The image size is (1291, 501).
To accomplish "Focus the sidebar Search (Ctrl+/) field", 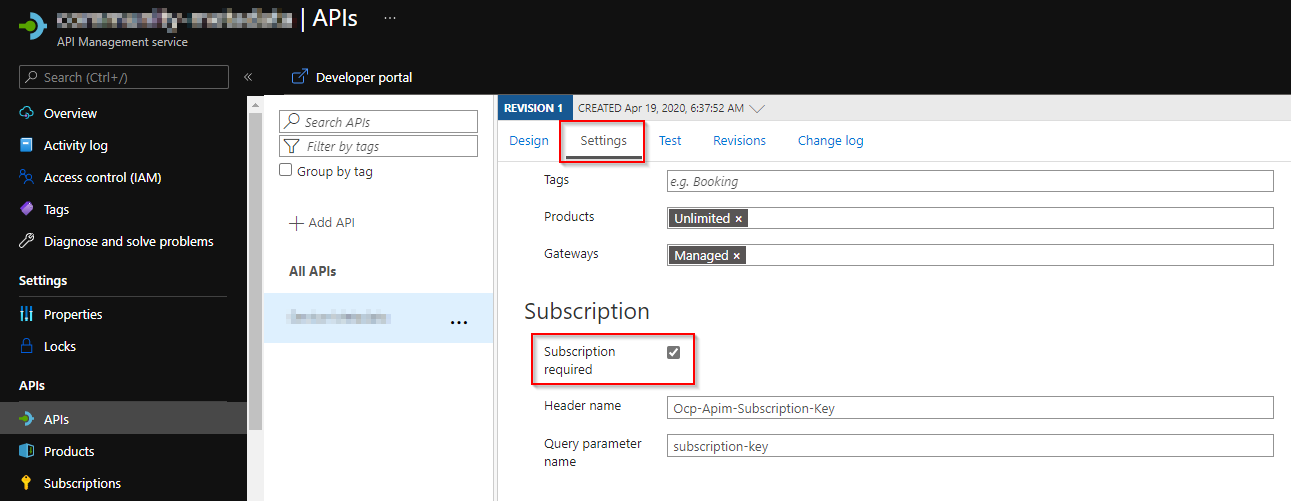I will tap(124, 77).
